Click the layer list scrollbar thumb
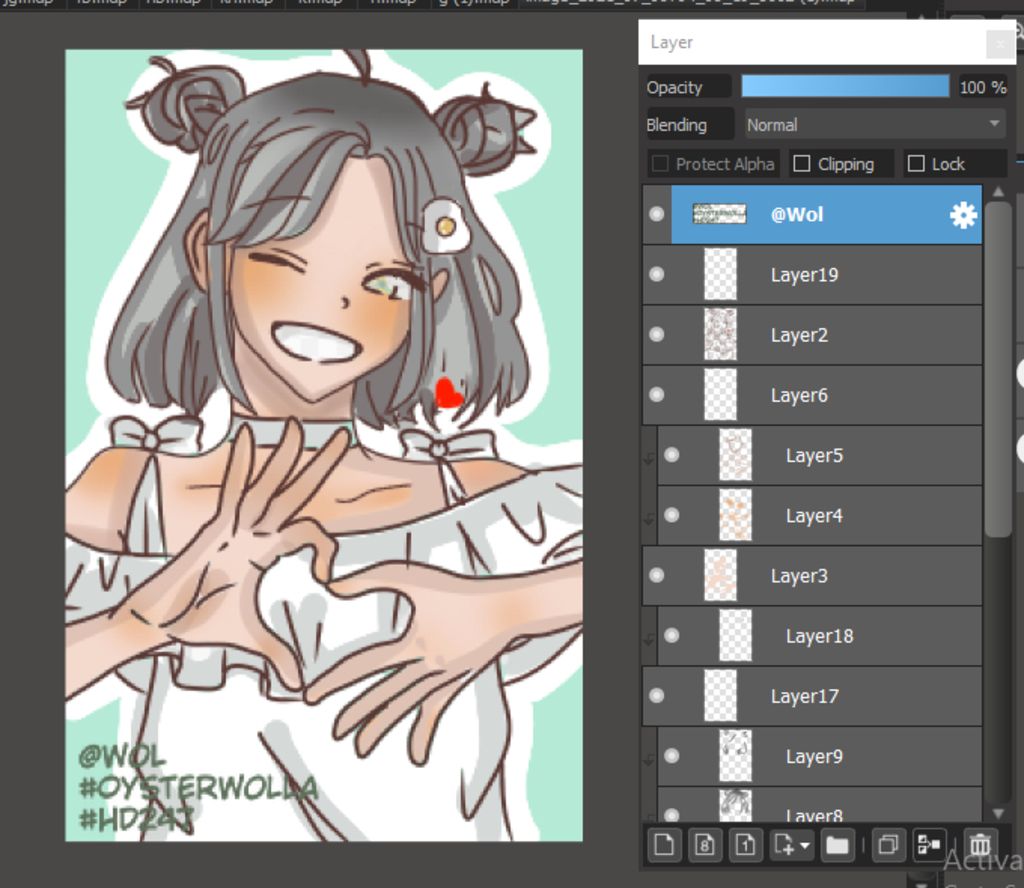This screenshot has height=888, width=1024. pyautogui.click(x=998, y=369)
